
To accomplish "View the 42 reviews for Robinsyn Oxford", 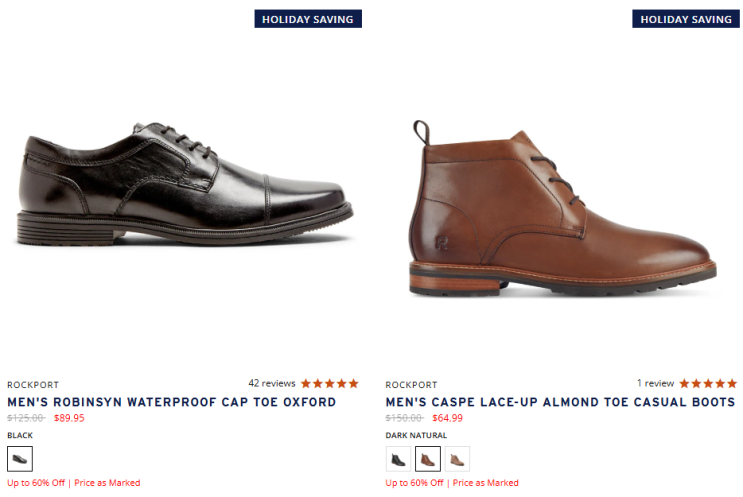I will [x=272, y=383].
